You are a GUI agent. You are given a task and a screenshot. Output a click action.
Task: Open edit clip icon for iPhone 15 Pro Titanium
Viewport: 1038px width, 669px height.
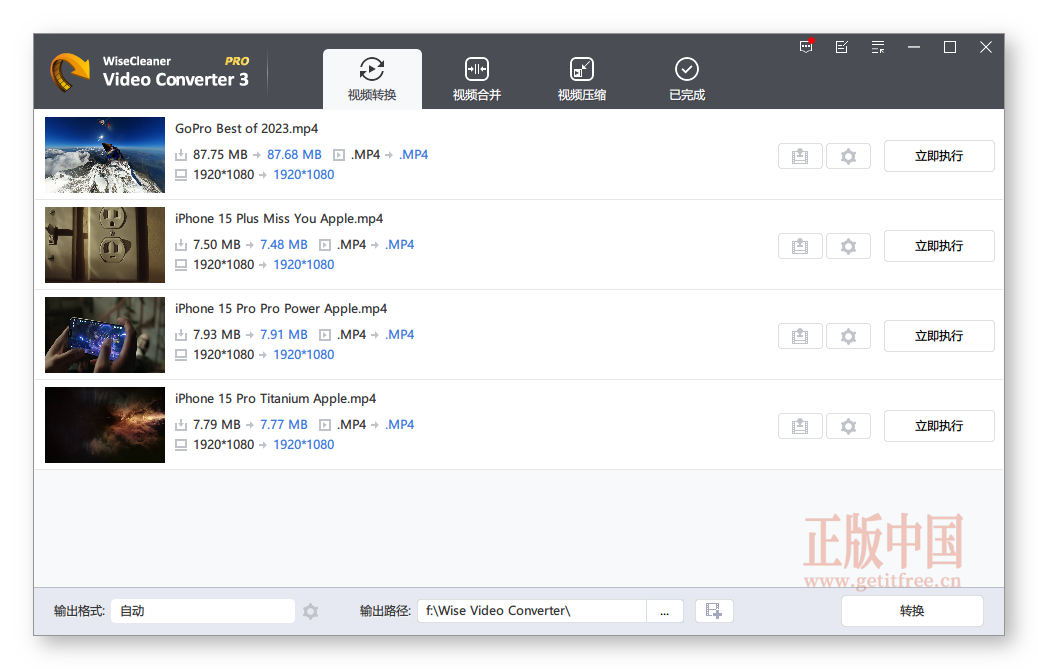click(800, 426)
